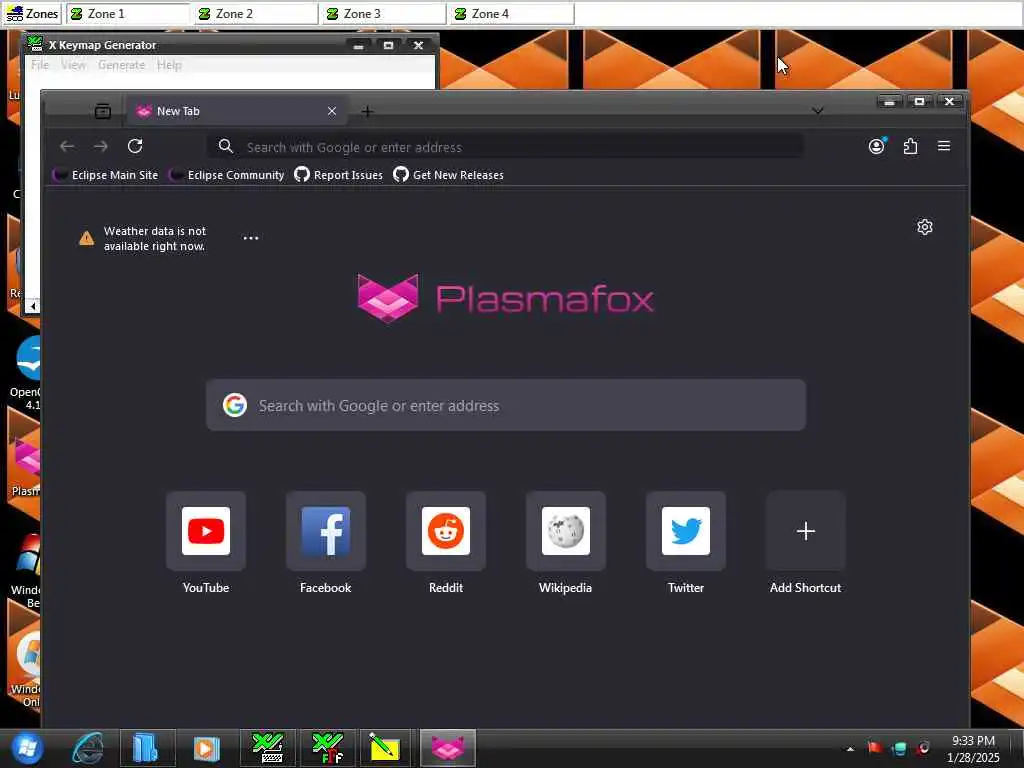Expand the list all tabs chevron

click(x=818, y=111)
